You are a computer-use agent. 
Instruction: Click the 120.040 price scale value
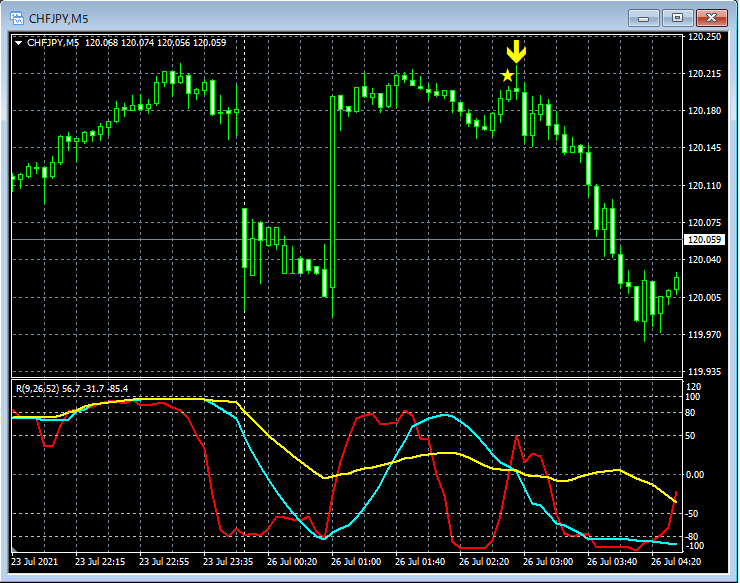pyautogui.click(x=705, y=260)
